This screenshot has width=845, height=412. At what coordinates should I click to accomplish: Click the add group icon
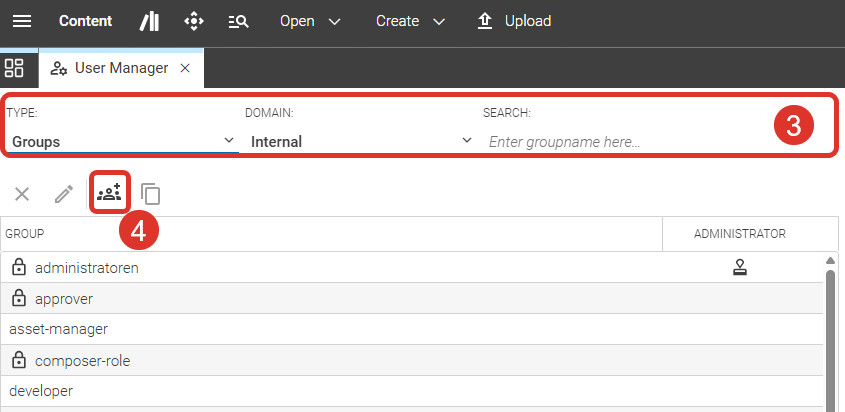pyautogui.click(x=109, y=193)
